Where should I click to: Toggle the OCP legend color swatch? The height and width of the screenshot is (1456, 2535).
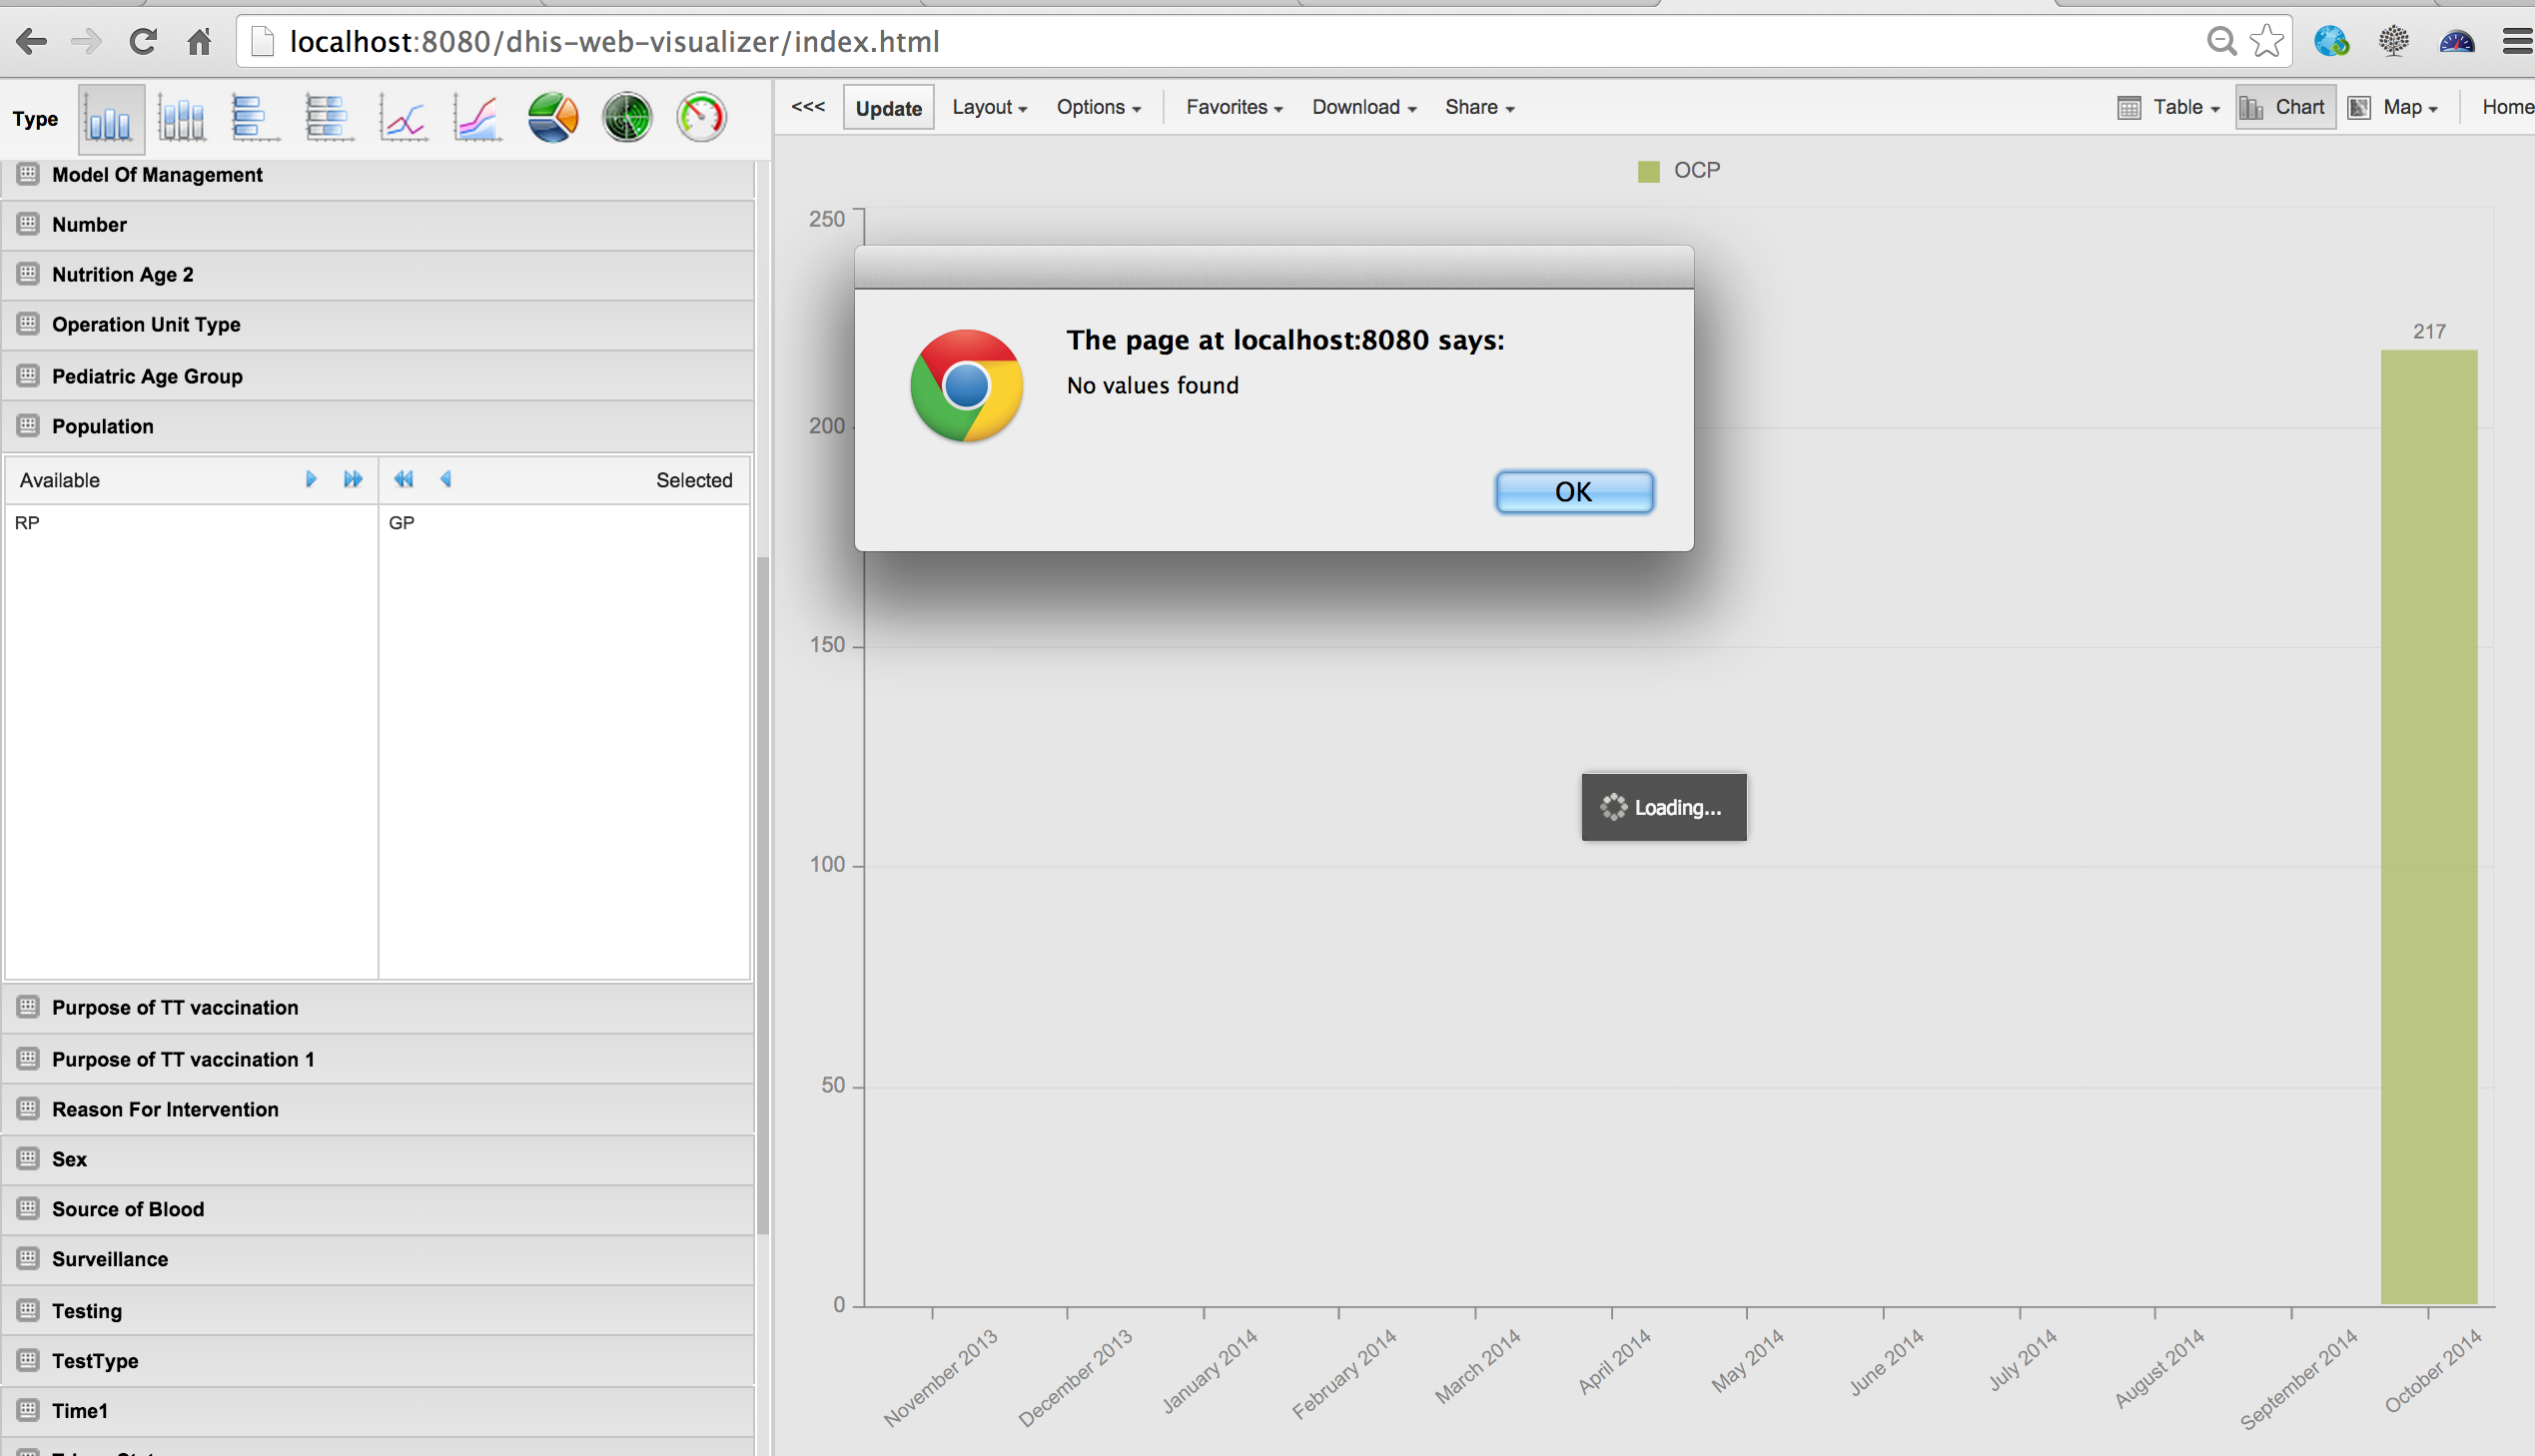(1648, 172)
